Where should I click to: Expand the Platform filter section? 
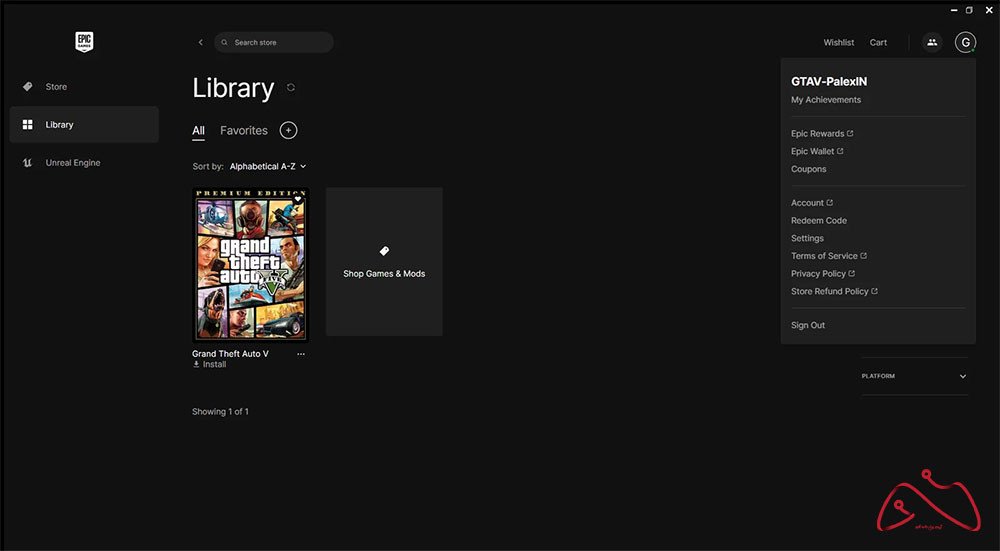click(963, 376)
